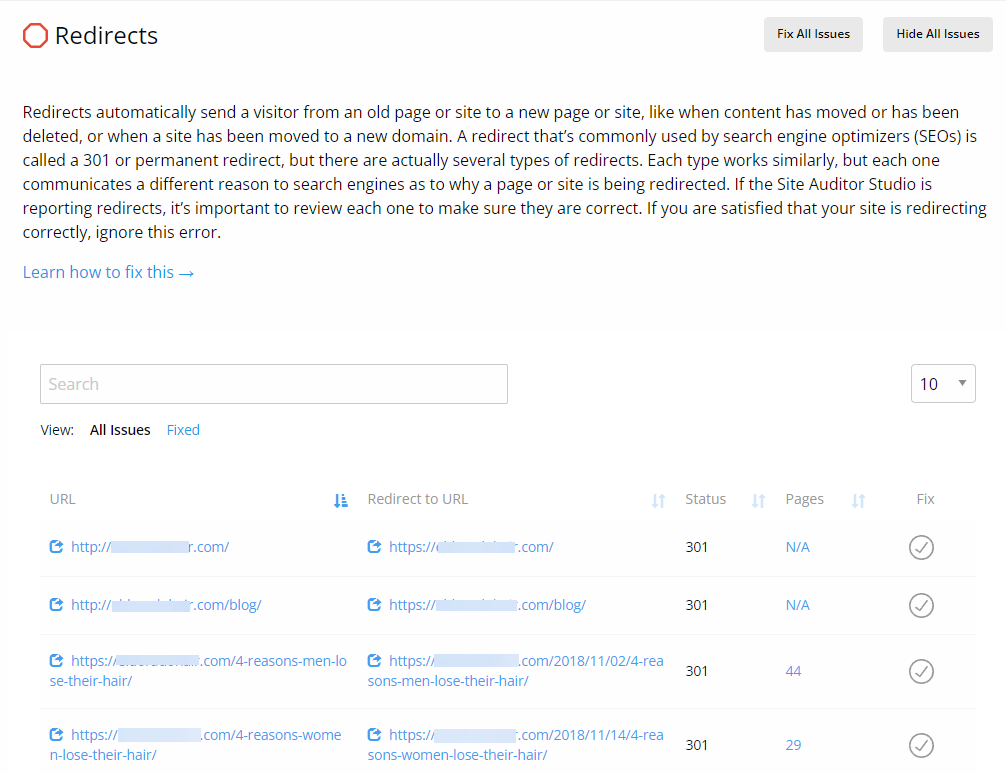
Task: Open external icon for https .com/blog/ redirect
Action: 374,604
